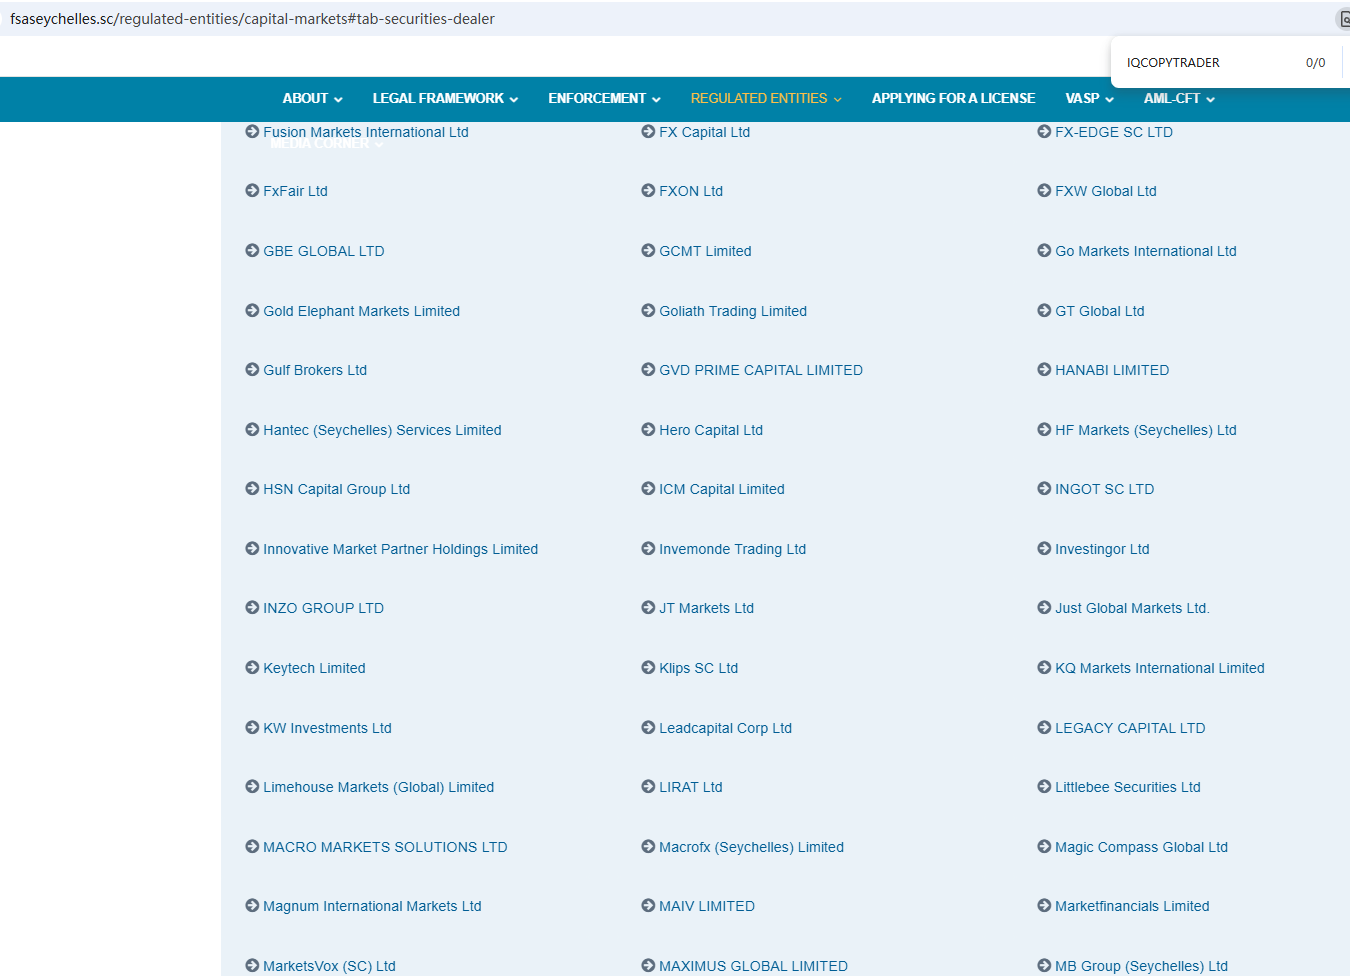The image size is (1350, 976).
Task: Select the arrow icon beside Invemonde Trading Ltd
Action: click(648, 549)
